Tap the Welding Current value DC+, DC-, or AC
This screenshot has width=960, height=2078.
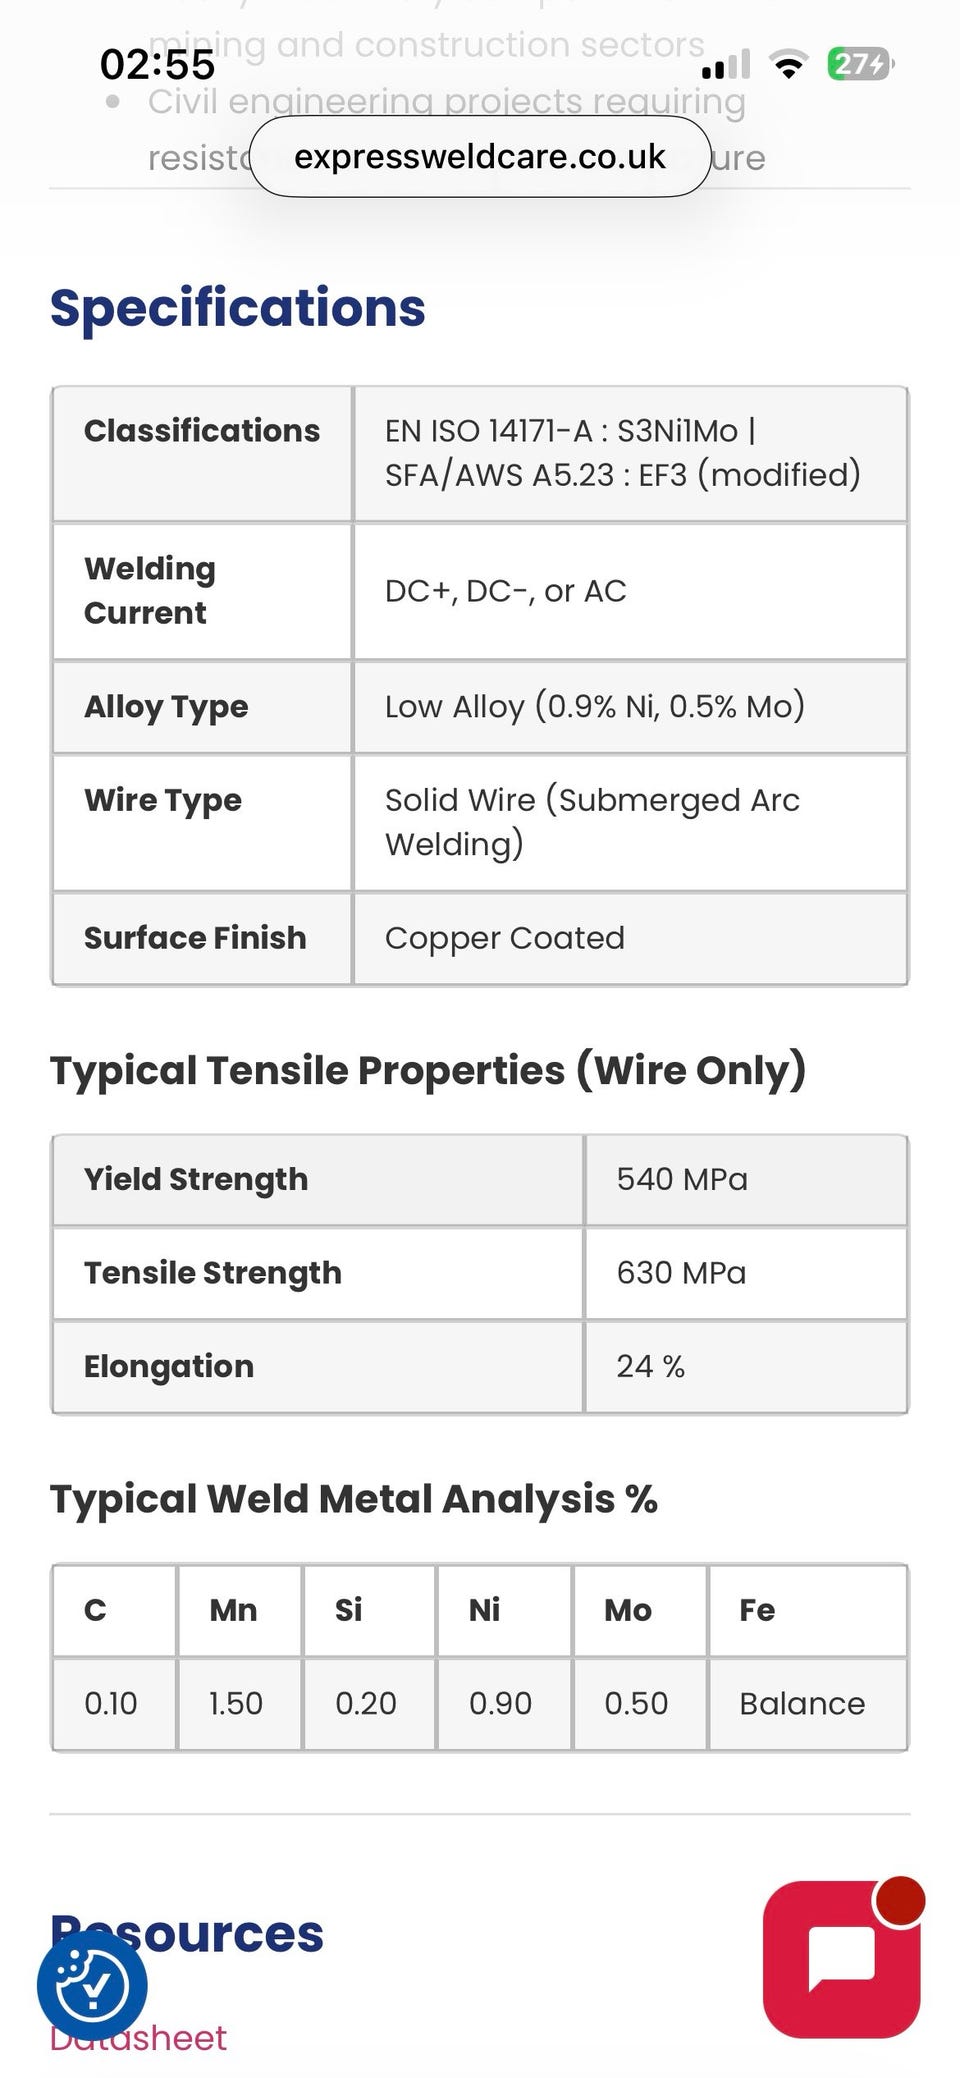point(506,591)
